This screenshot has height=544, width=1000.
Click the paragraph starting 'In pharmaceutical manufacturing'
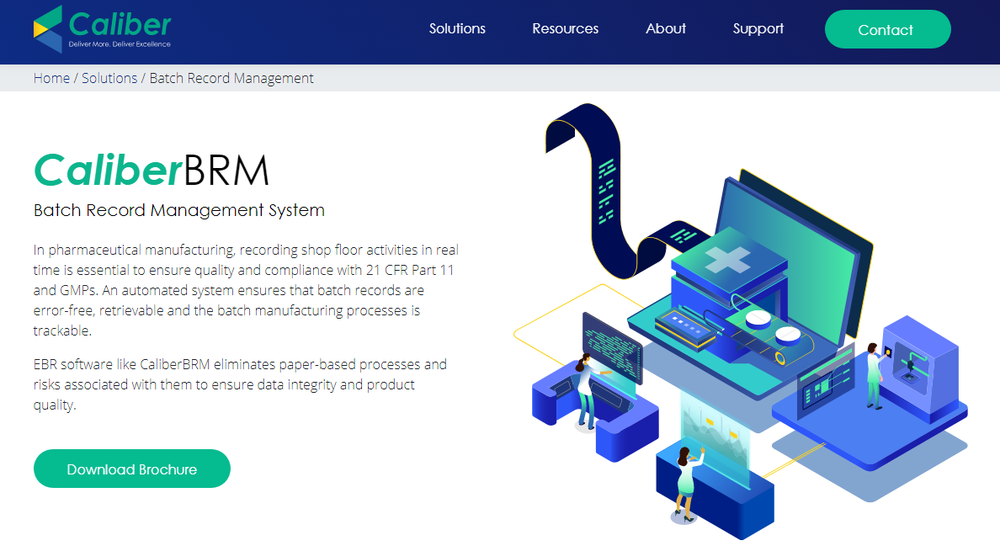click(x=246, y=290)
